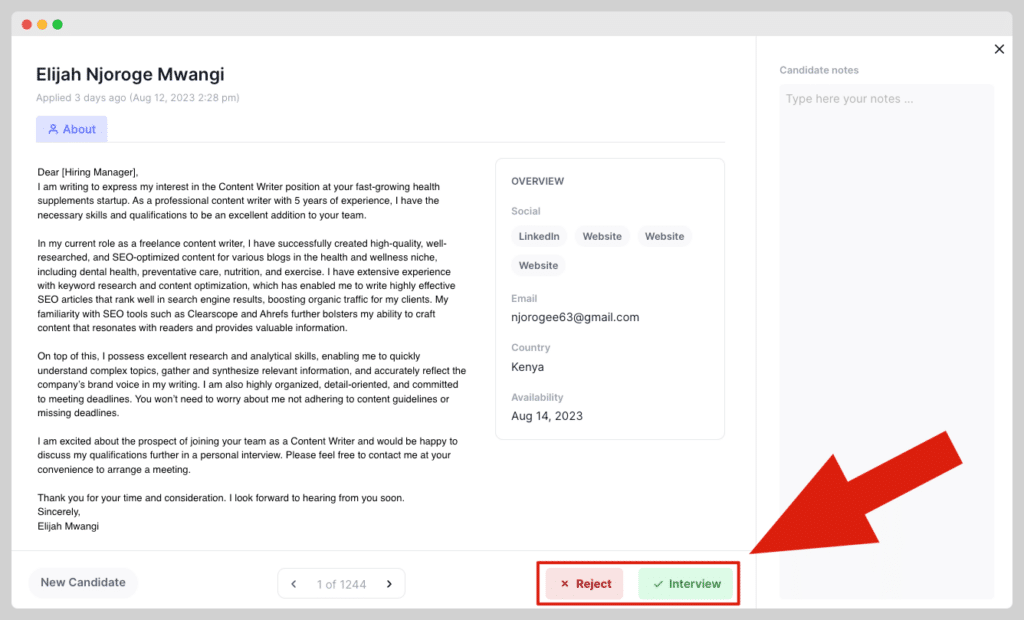This screenshot has height=620, width=1024.
Task: Click into the candidate notes field
Action: 886,341
